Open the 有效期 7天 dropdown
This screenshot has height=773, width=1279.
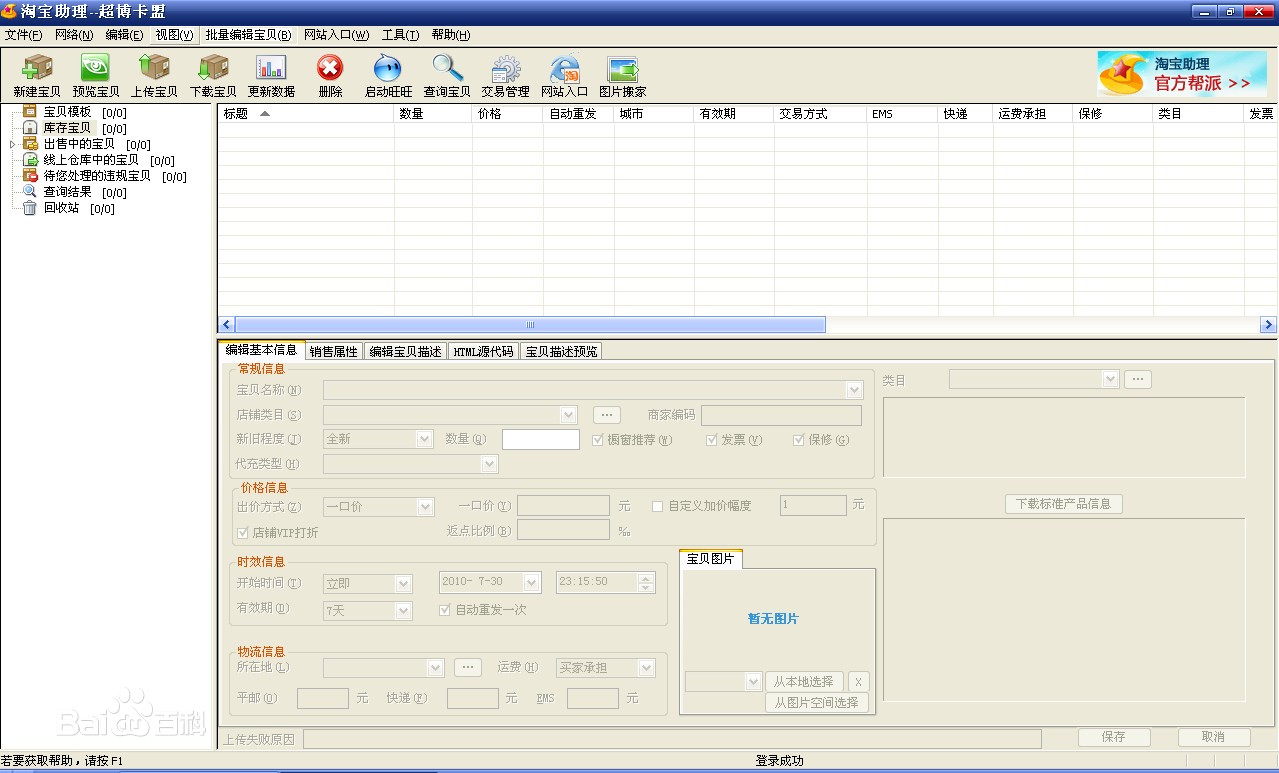pyautogui.click(x=403, y=610)
